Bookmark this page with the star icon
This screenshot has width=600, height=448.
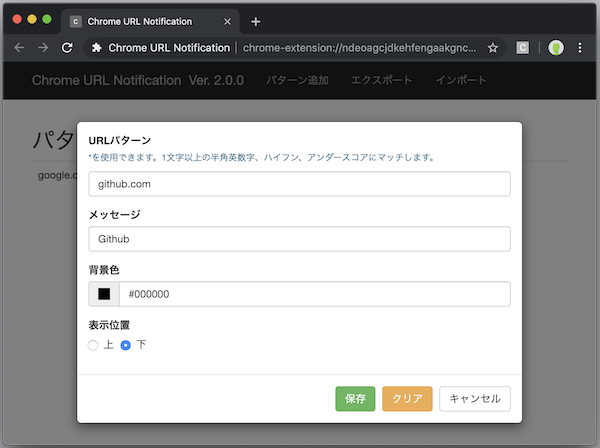[493, 48]
